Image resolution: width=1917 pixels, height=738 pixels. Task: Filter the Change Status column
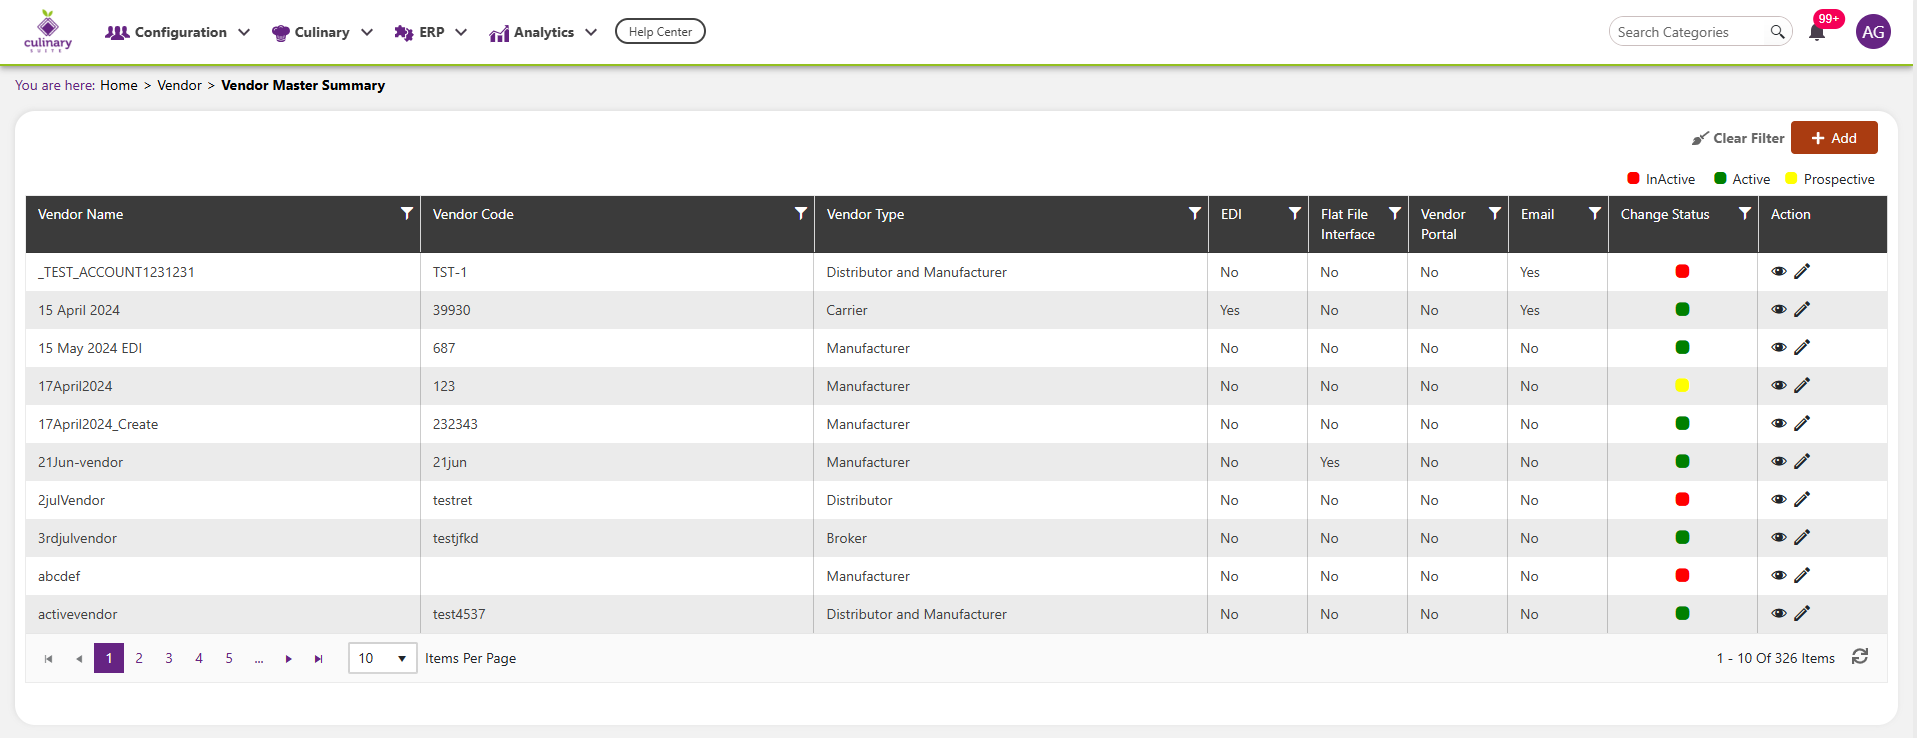coord(1745,213)
